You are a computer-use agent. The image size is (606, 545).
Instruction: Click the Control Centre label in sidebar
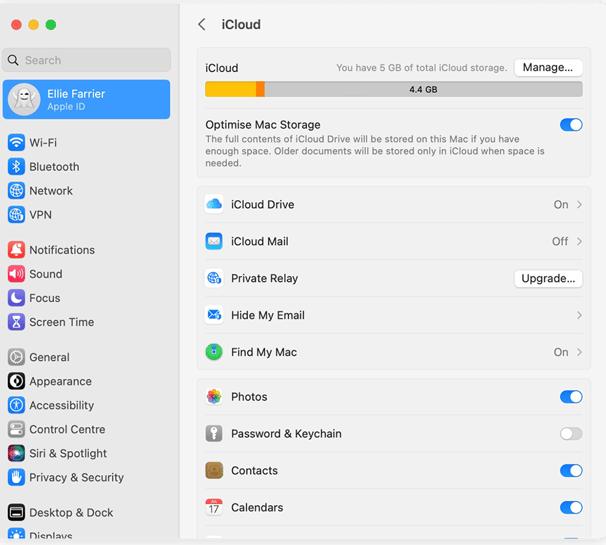point(67,429)
